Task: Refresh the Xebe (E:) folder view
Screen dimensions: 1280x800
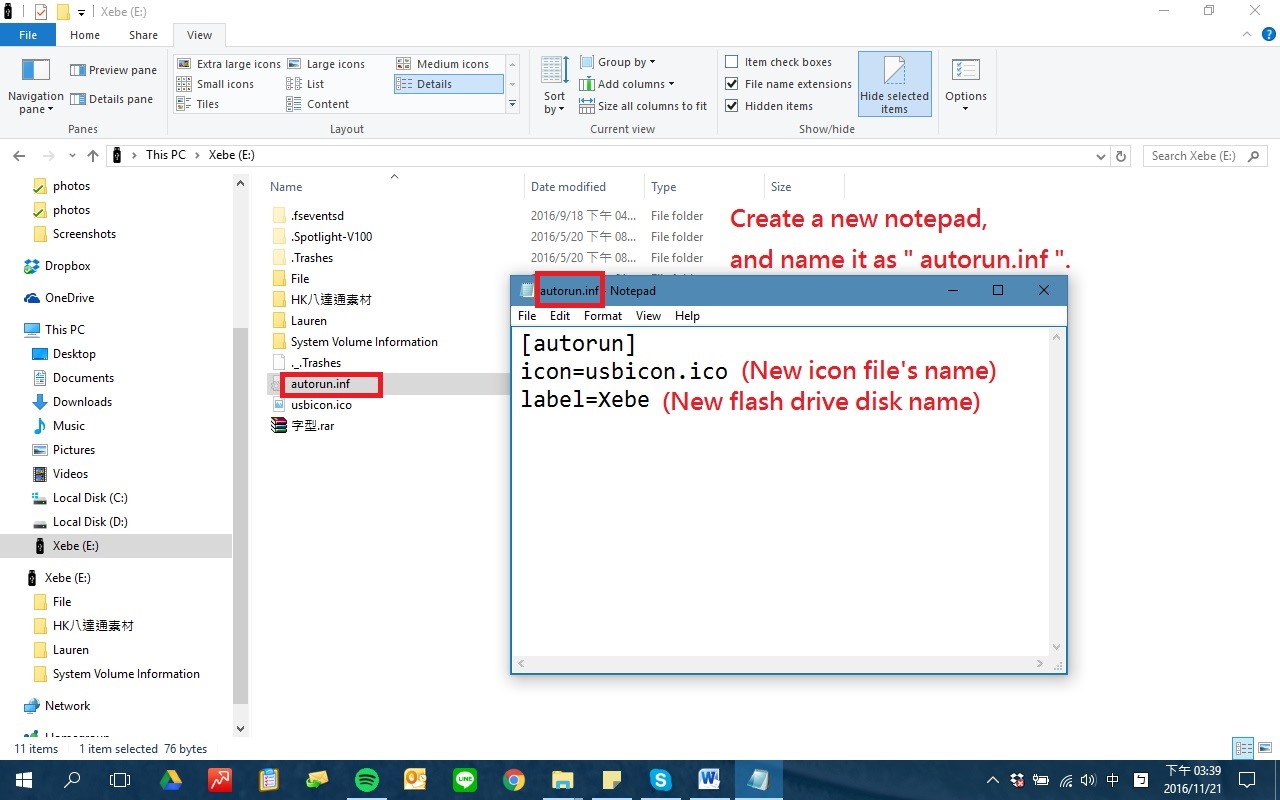Action: pos(1122,156)
